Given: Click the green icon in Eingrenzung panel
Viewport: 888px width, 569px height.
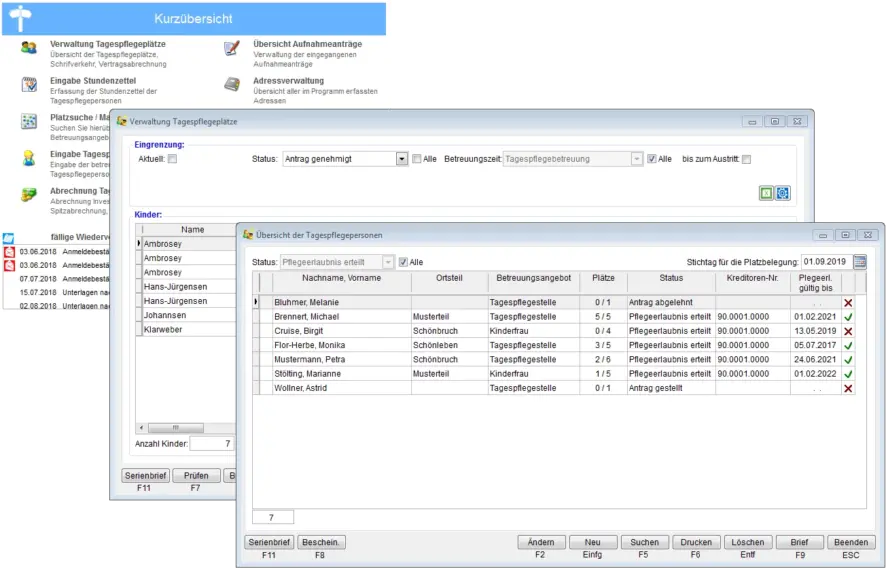Looking at the screenshot, I should pos(766,193).
